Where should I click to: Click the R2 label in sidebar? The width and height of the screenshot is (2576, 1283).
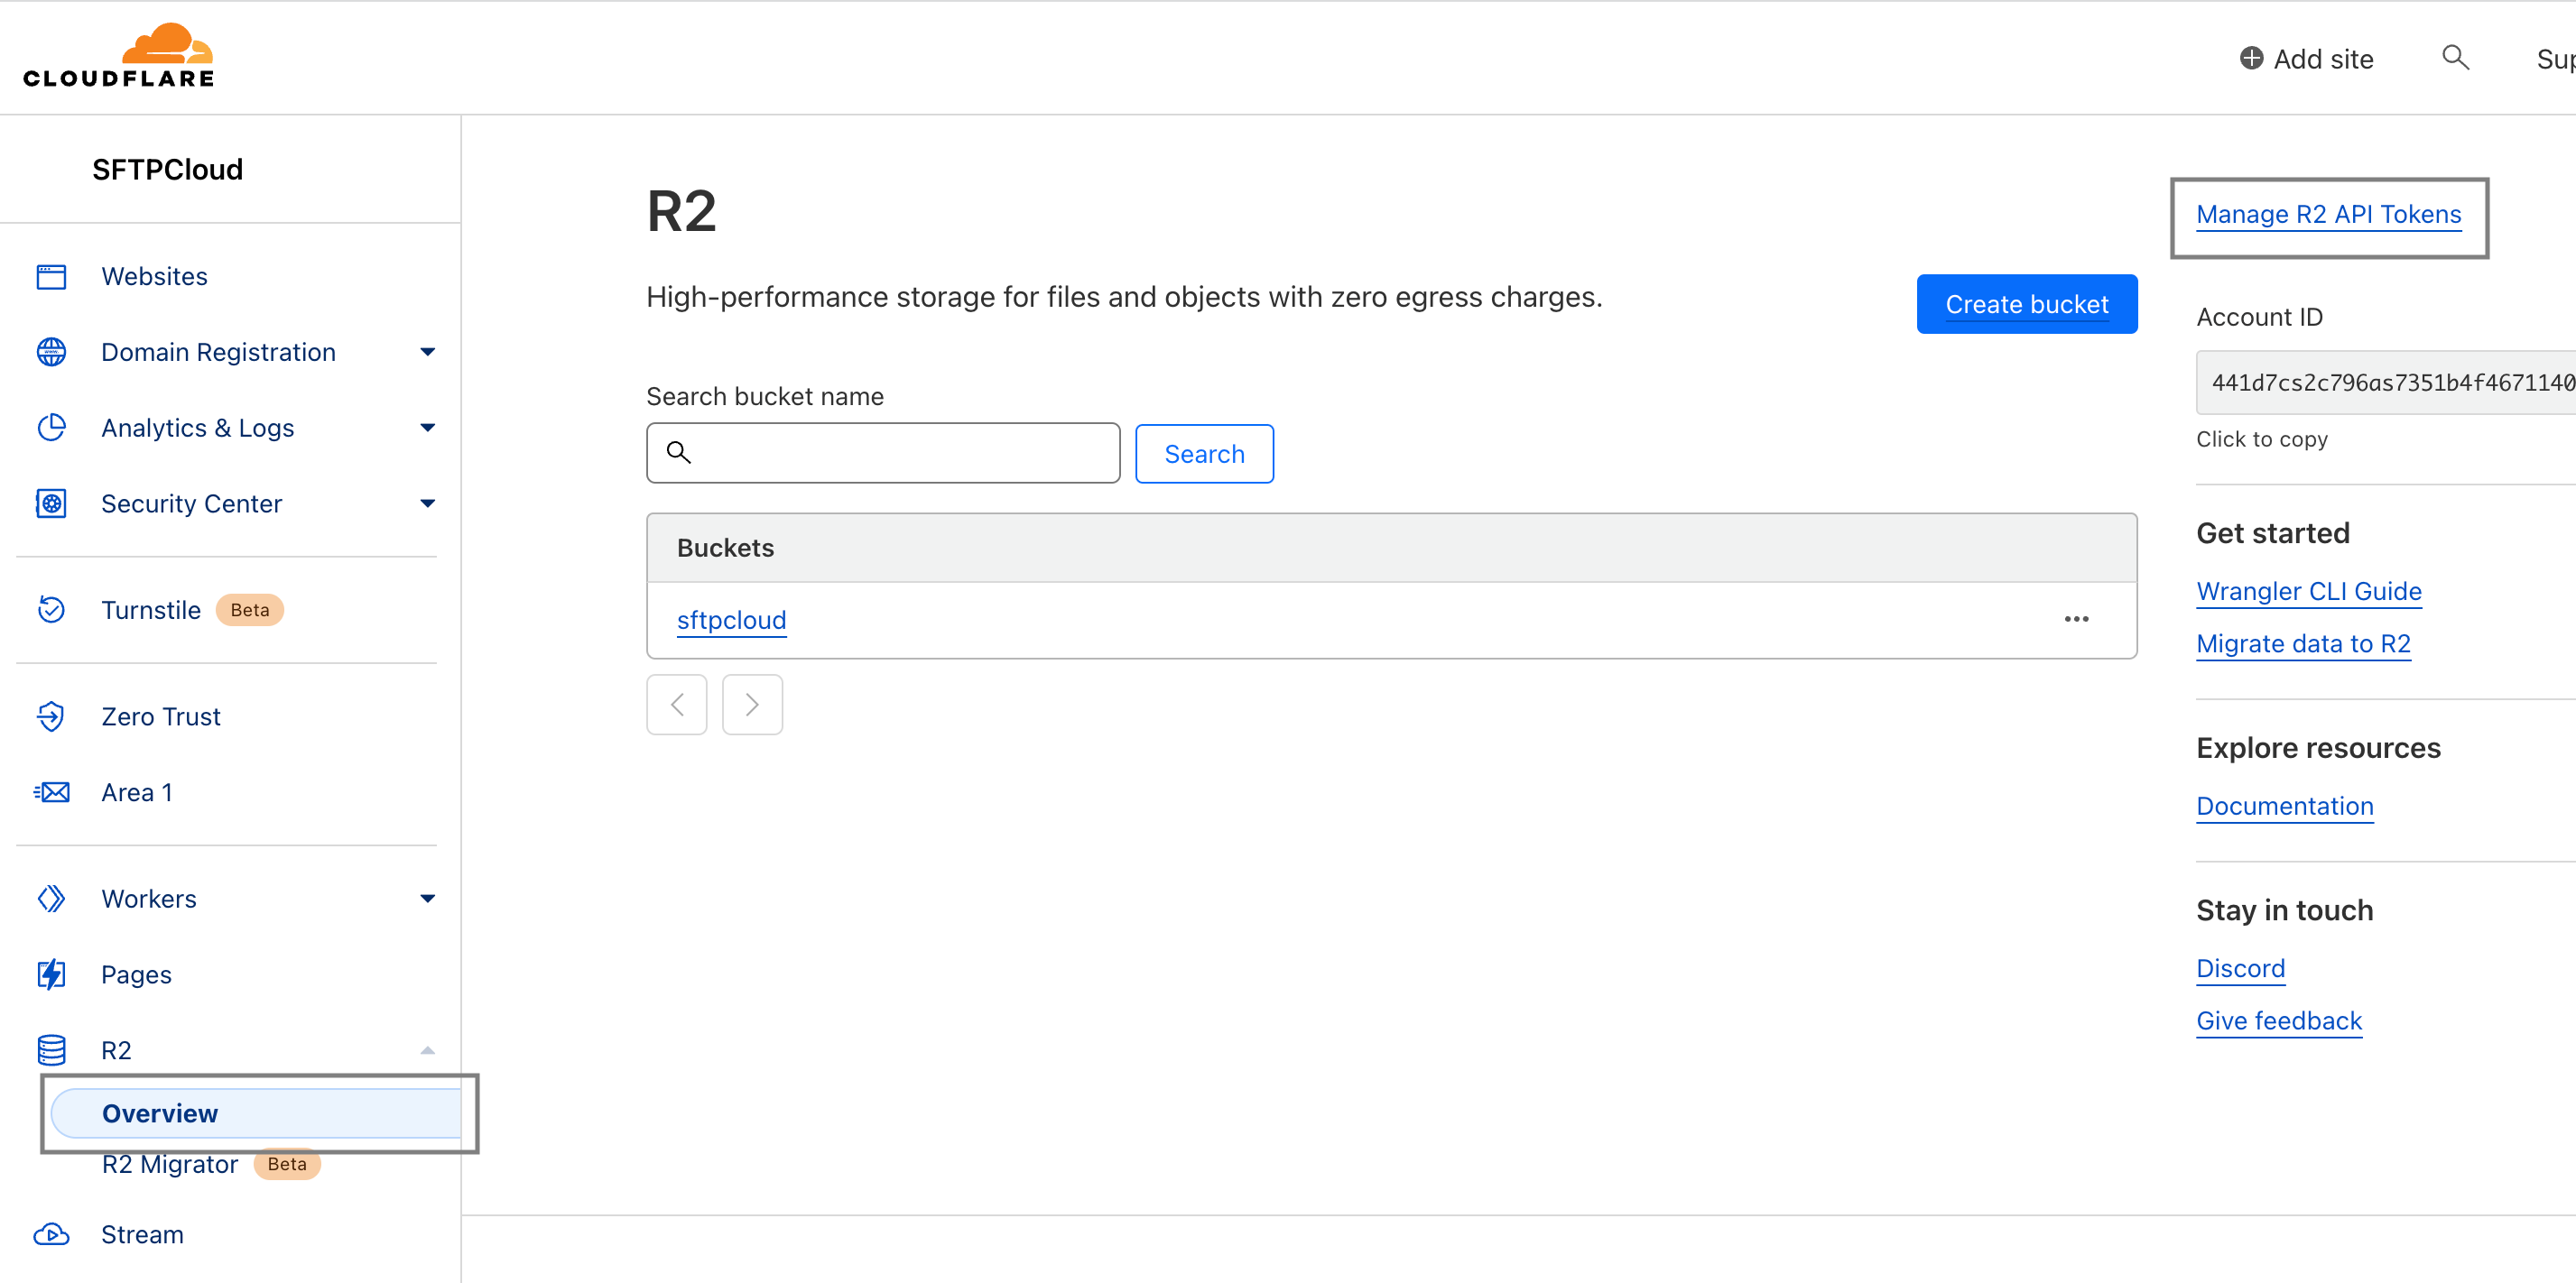click(116, 1051)
